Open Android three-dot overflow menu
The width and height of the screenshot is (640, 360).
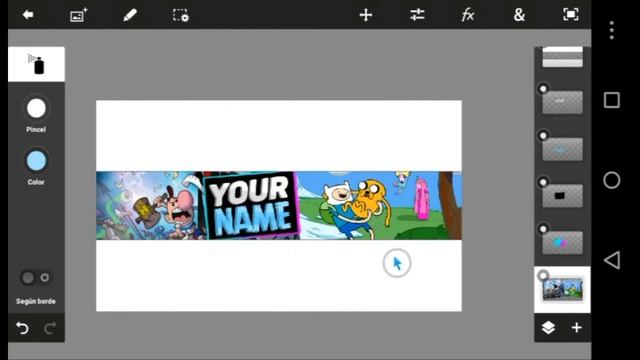coord(611,31)
